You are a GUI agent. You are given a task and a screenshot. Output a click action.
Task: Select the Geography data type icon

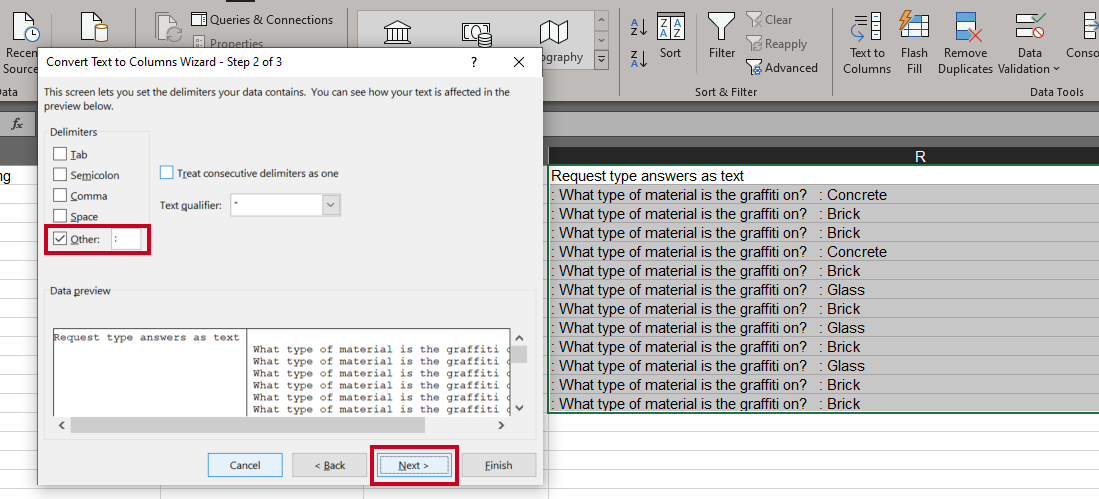click(x=554, y=32)
